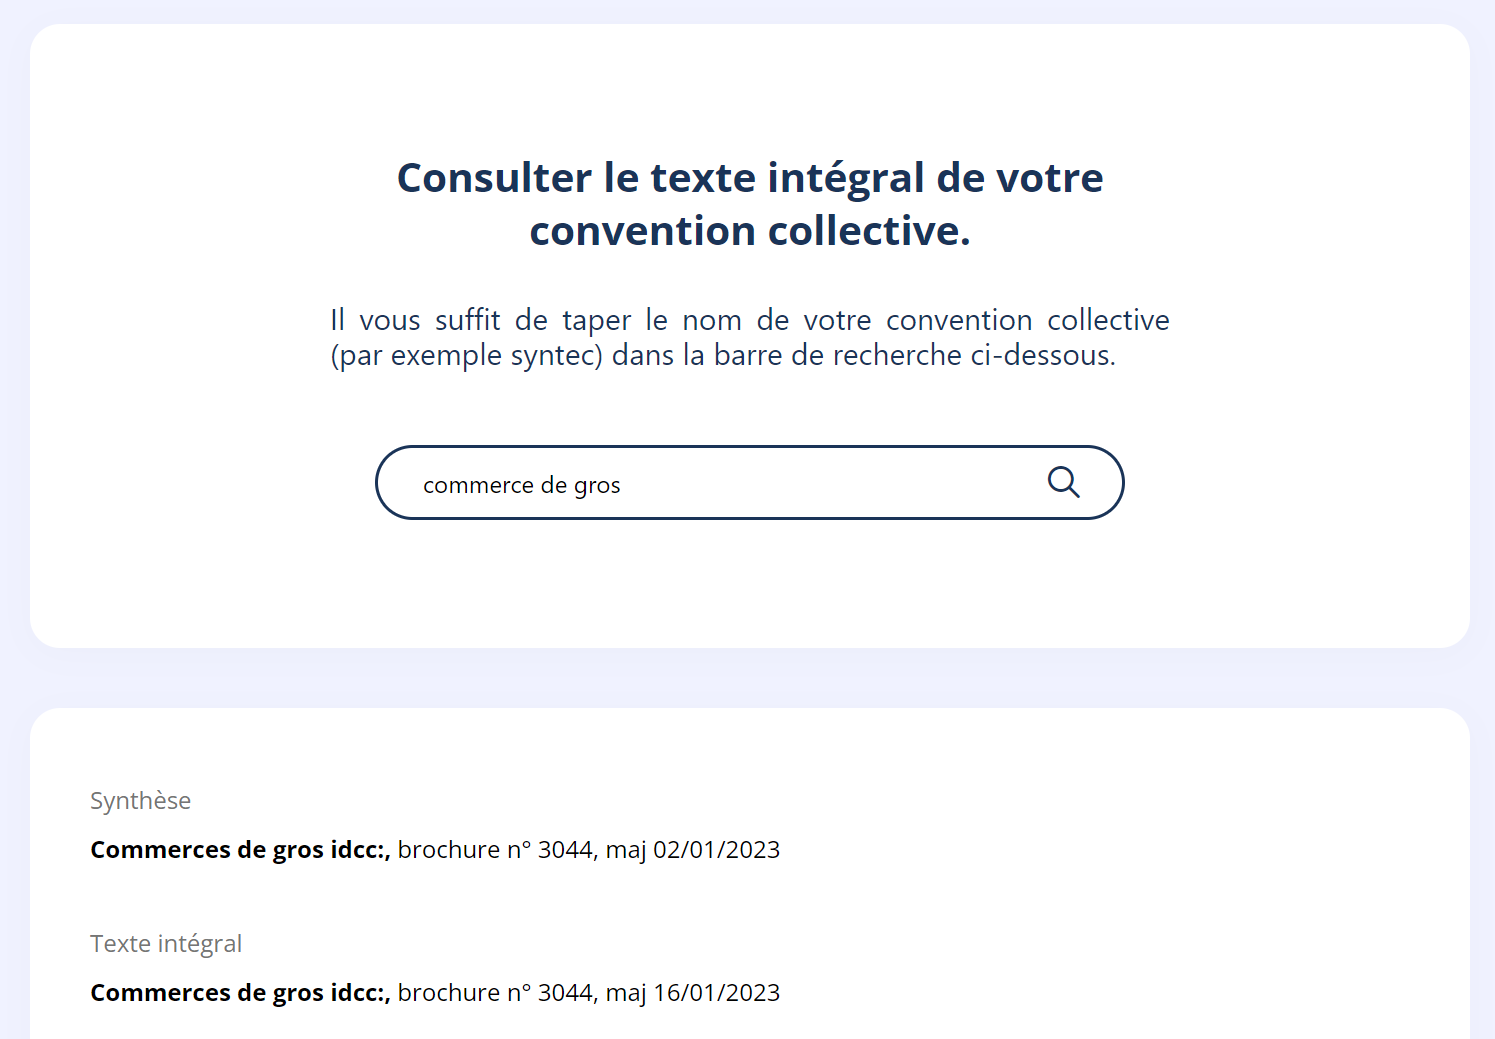Click the "maj 16/01/2023" date text
This screenshot has width=1495, height=1039.
(x=693, y=992)
